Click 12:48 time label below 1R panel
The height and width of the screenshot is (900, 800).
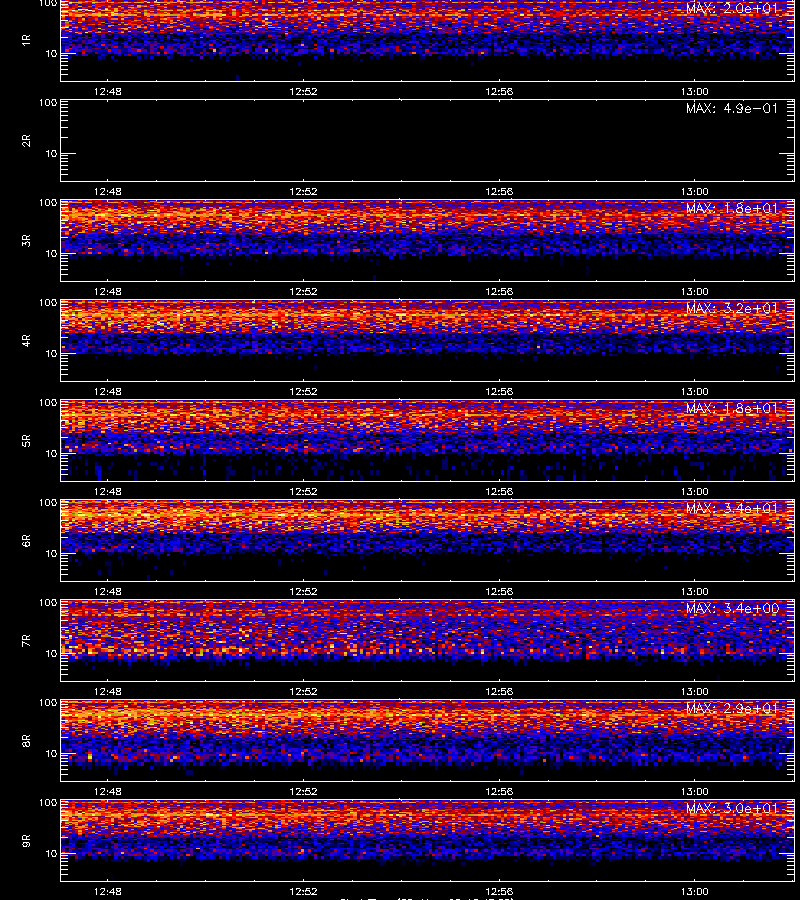click(x=108, y=91)
